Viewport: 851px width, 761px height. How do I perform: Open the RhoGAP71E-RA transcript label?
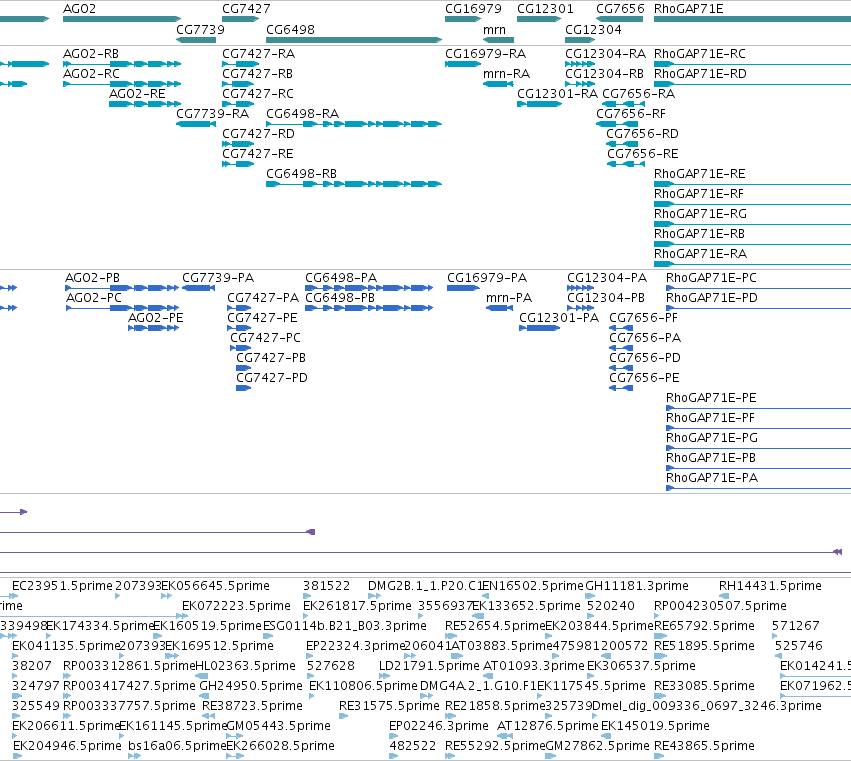701,253
